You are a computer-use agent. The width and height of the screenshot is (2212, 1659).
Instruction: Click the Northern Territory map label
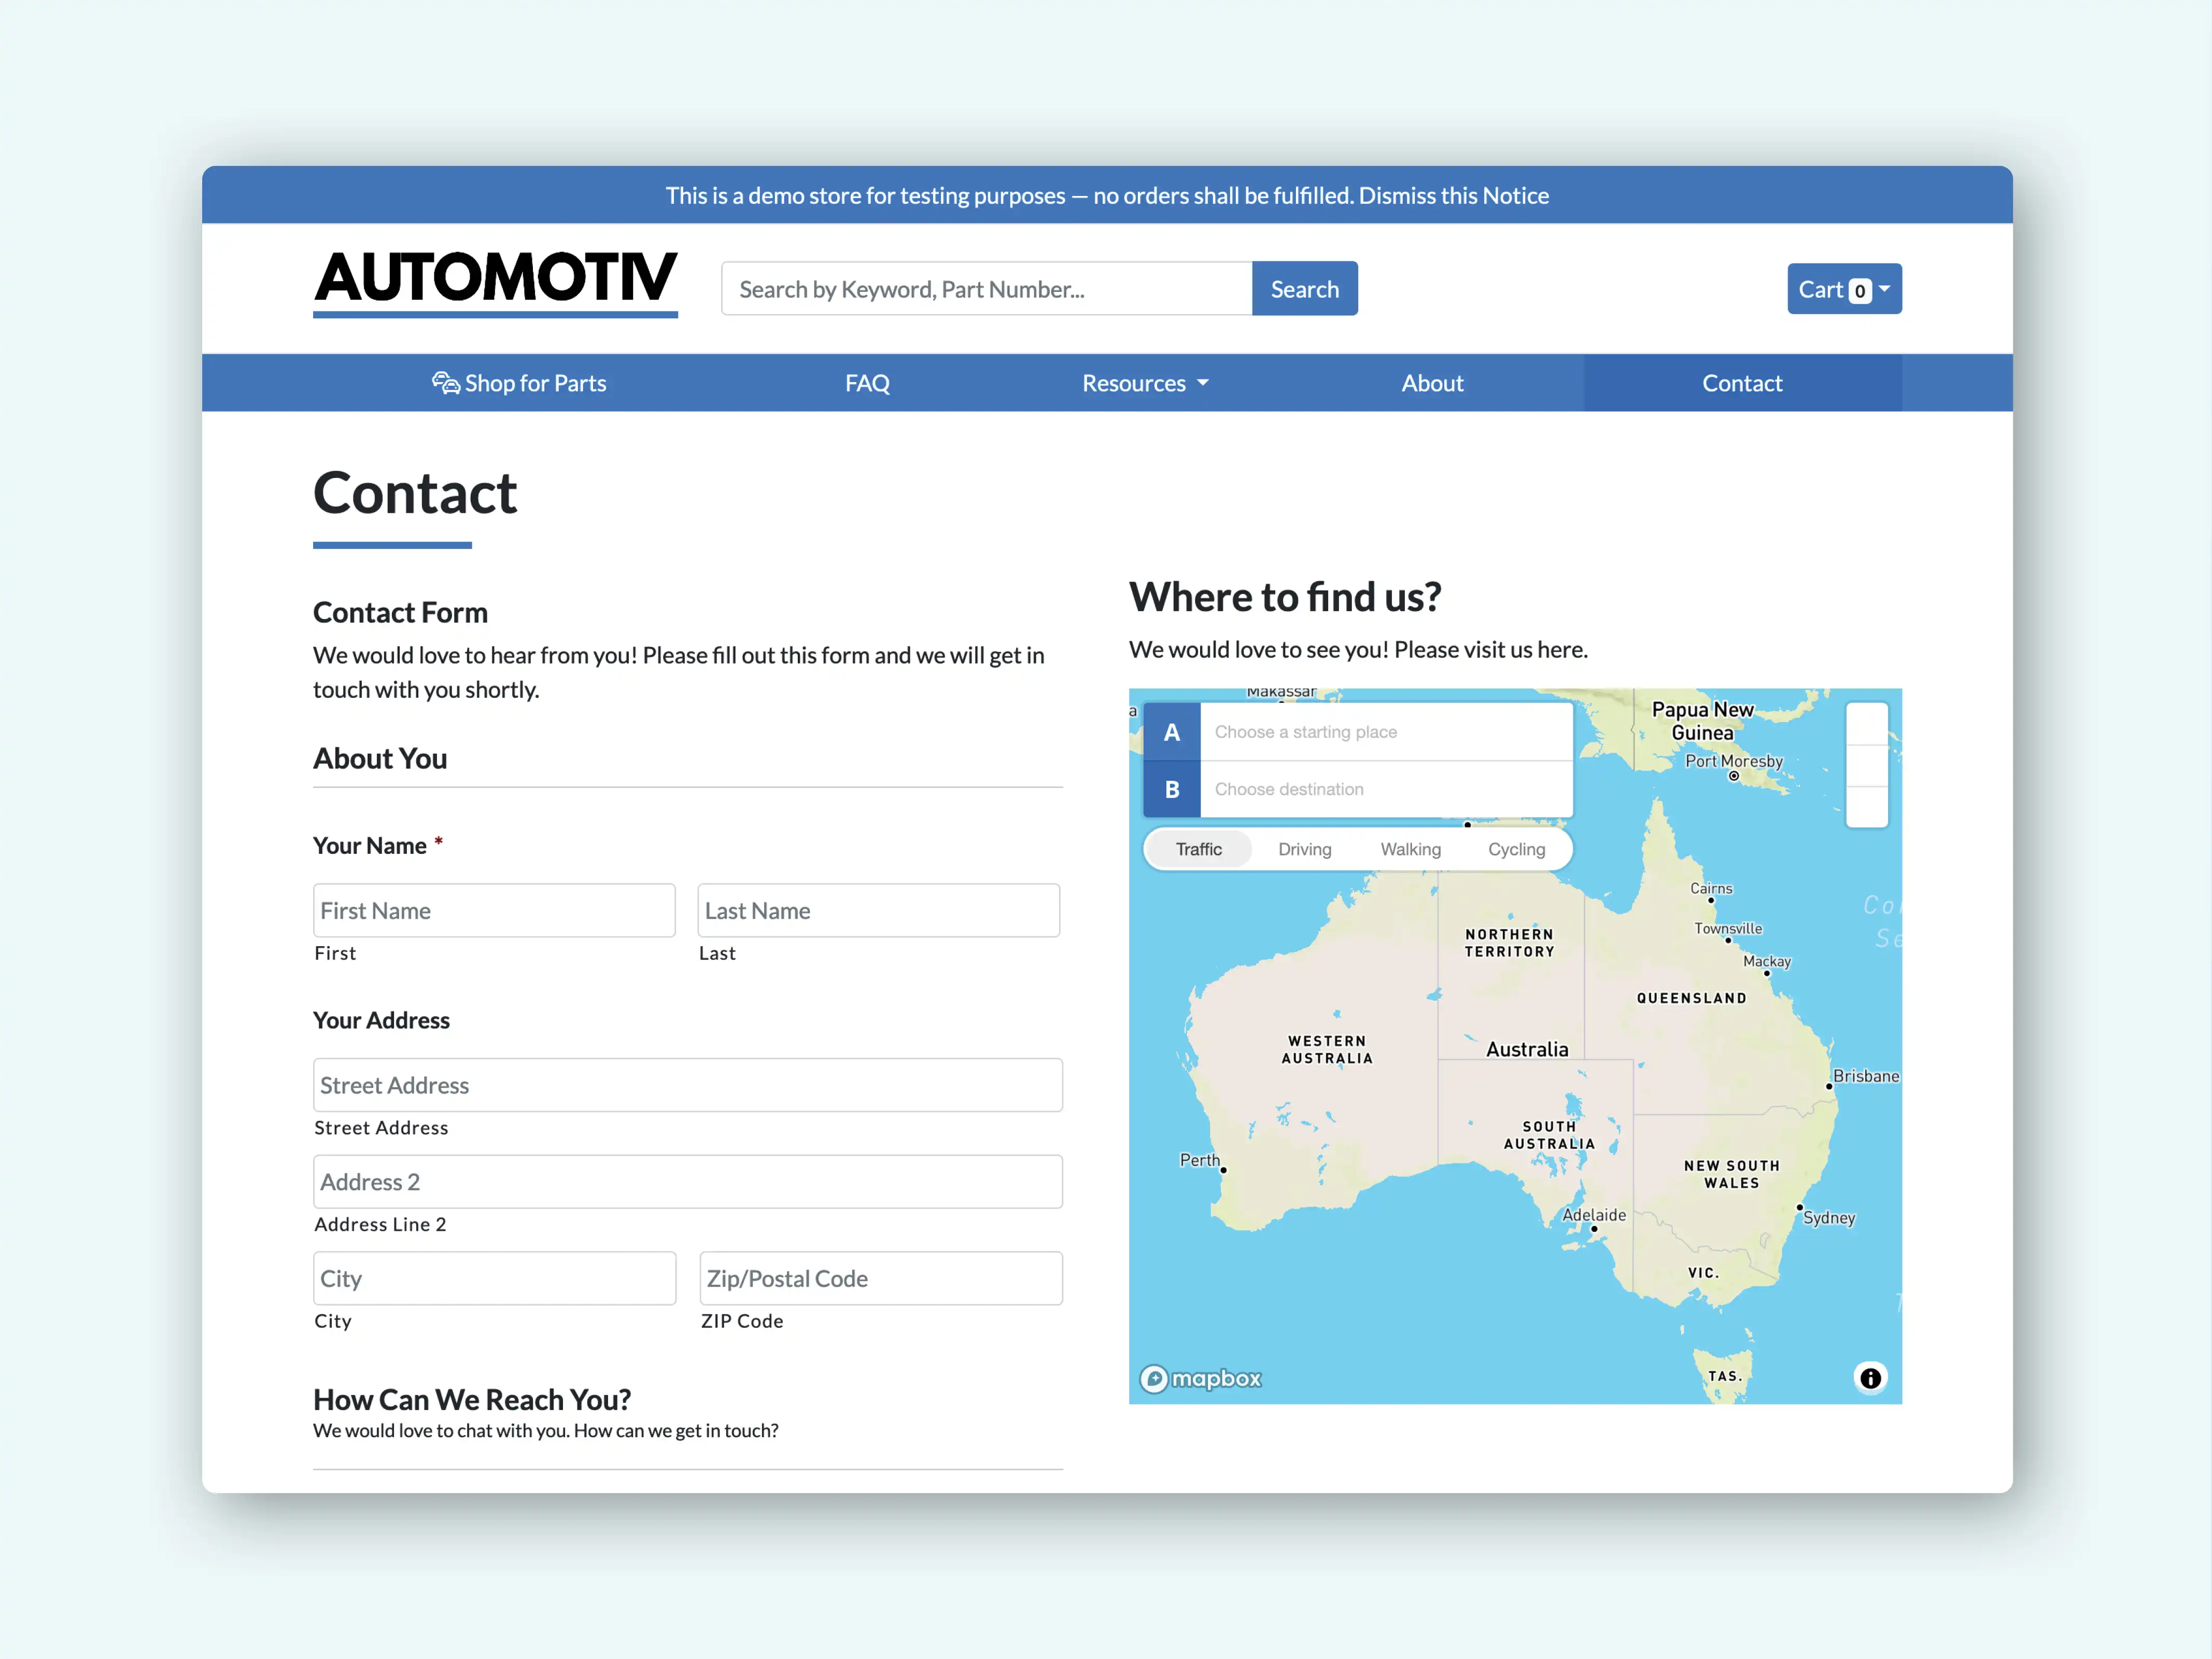(1509, 943)
